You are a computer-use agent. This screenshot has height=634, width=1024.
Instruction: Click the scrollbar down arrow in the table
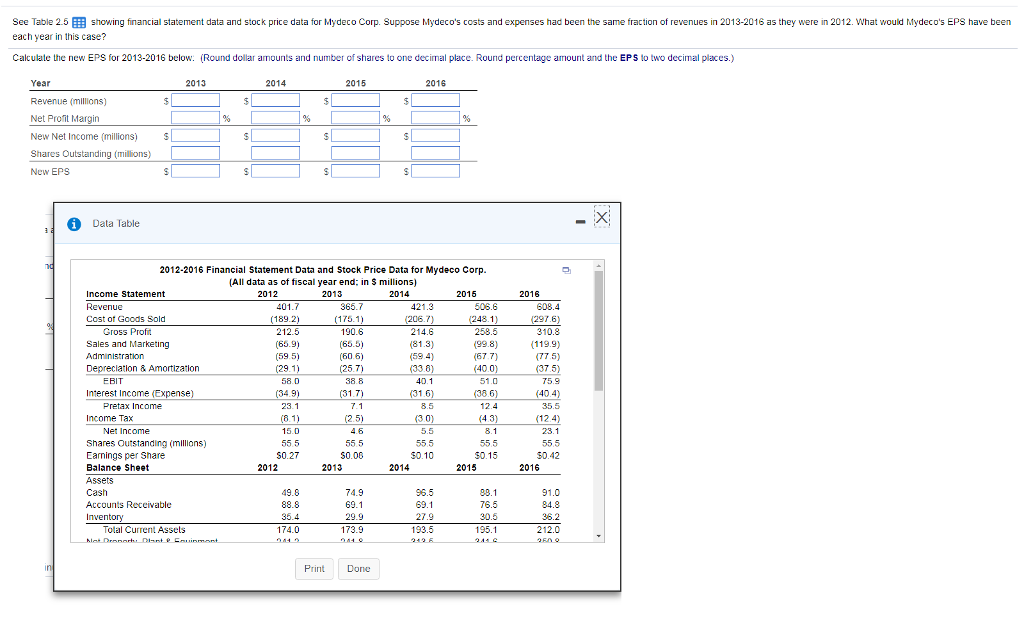click(598, 534)
